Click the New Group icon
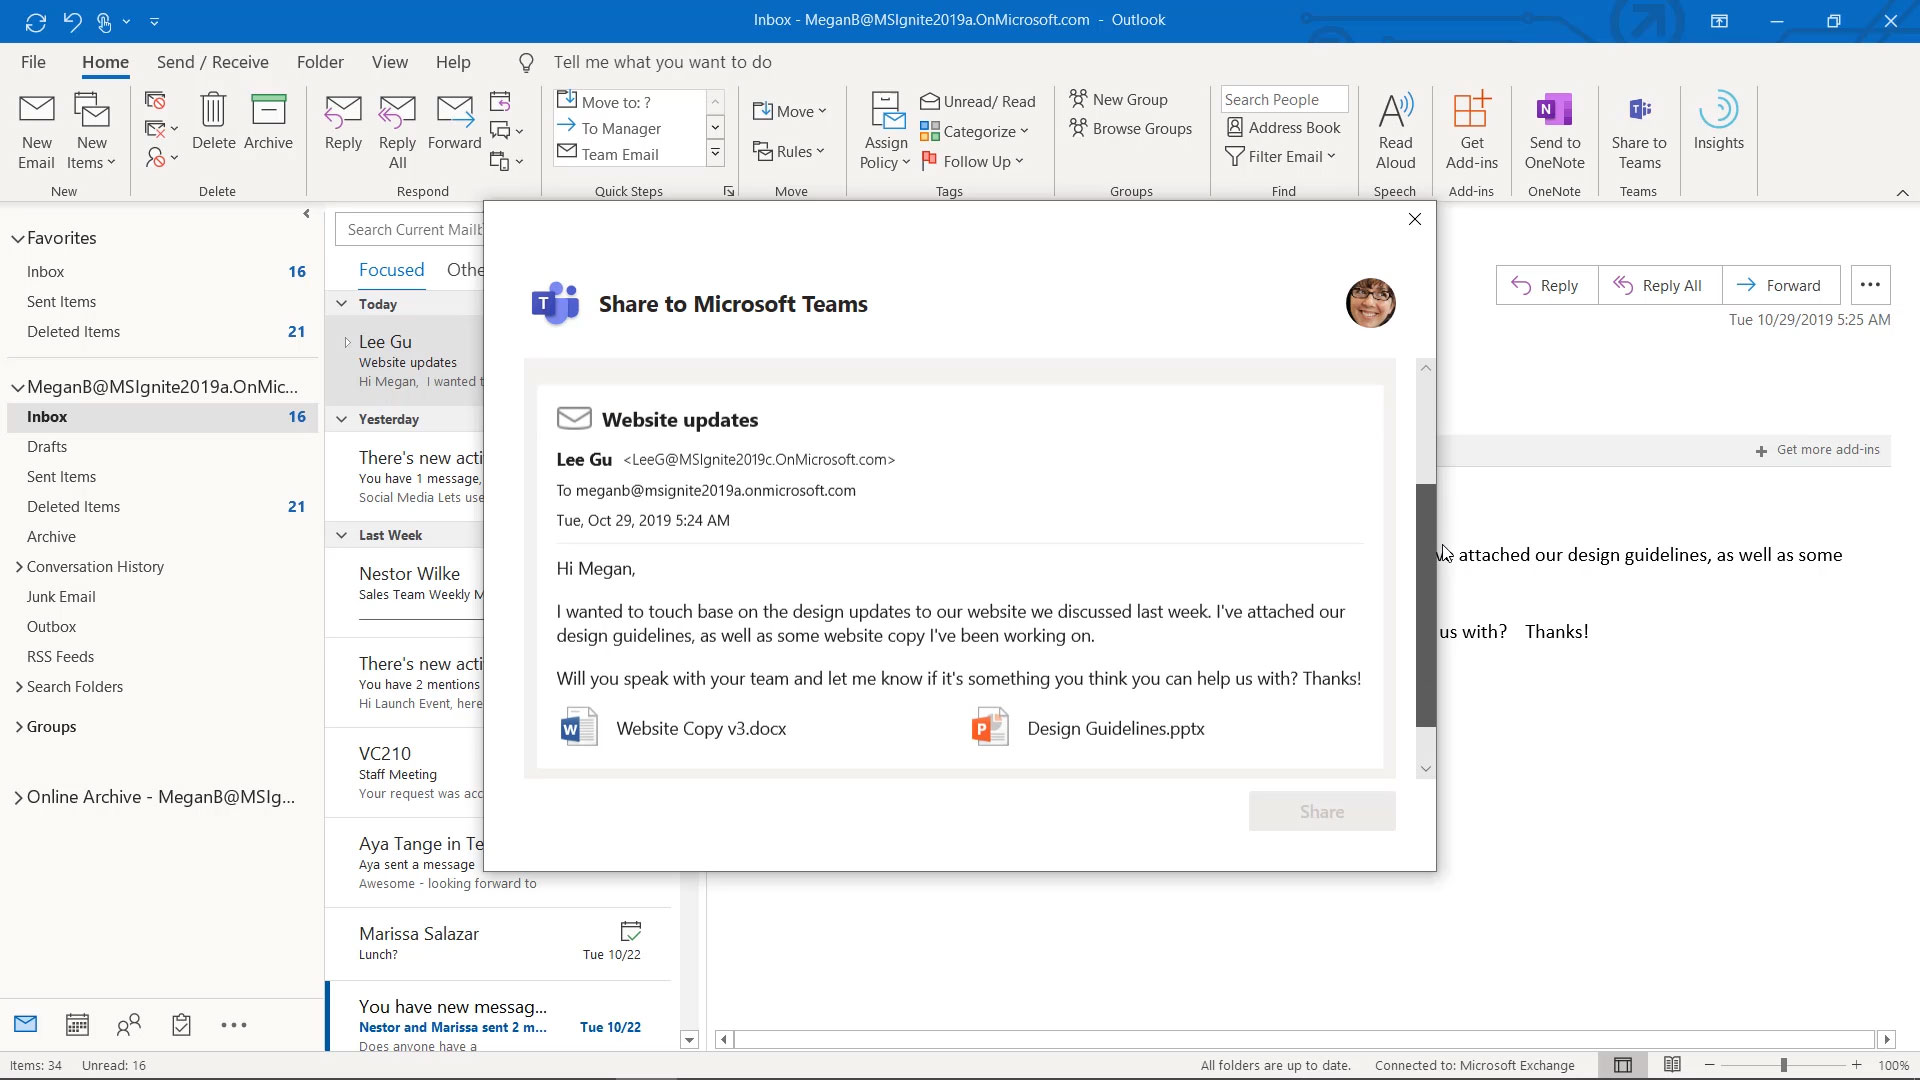Screen dimensions: 1920x1080 [1118, 99]
